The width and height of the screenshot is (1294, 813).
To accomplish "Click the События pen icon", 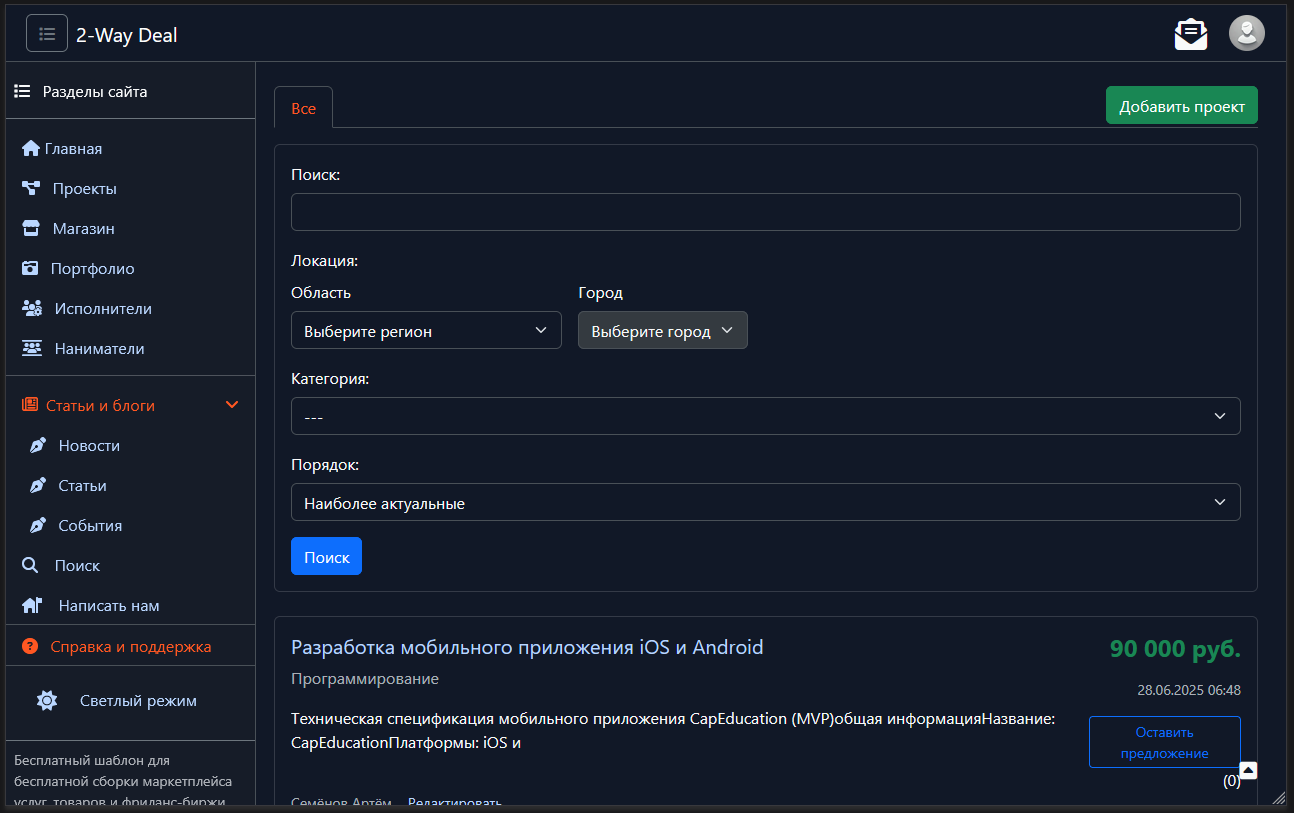I will [38, 526].
